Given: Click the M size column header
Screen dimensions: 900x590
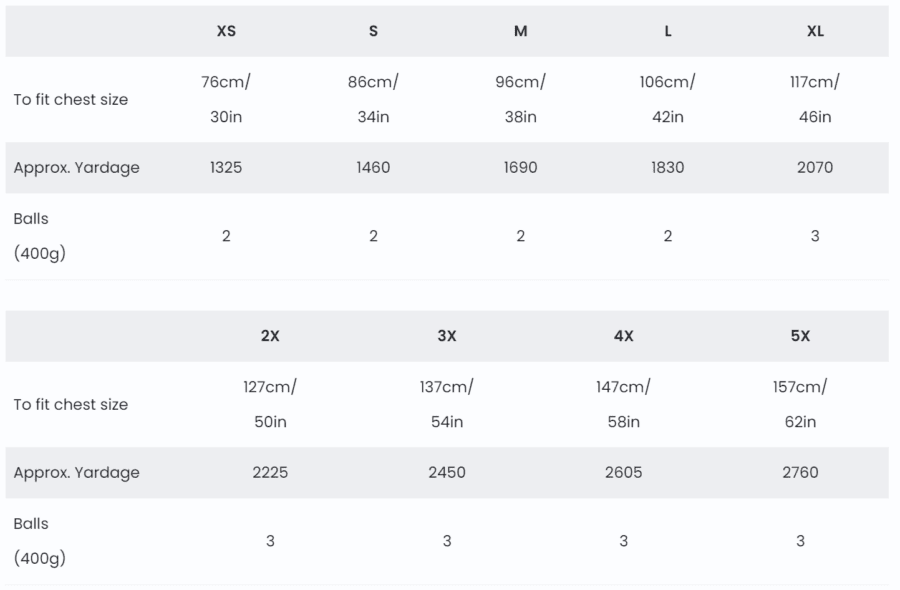Looking at the screenshot, I should click(x=520, y=31).
